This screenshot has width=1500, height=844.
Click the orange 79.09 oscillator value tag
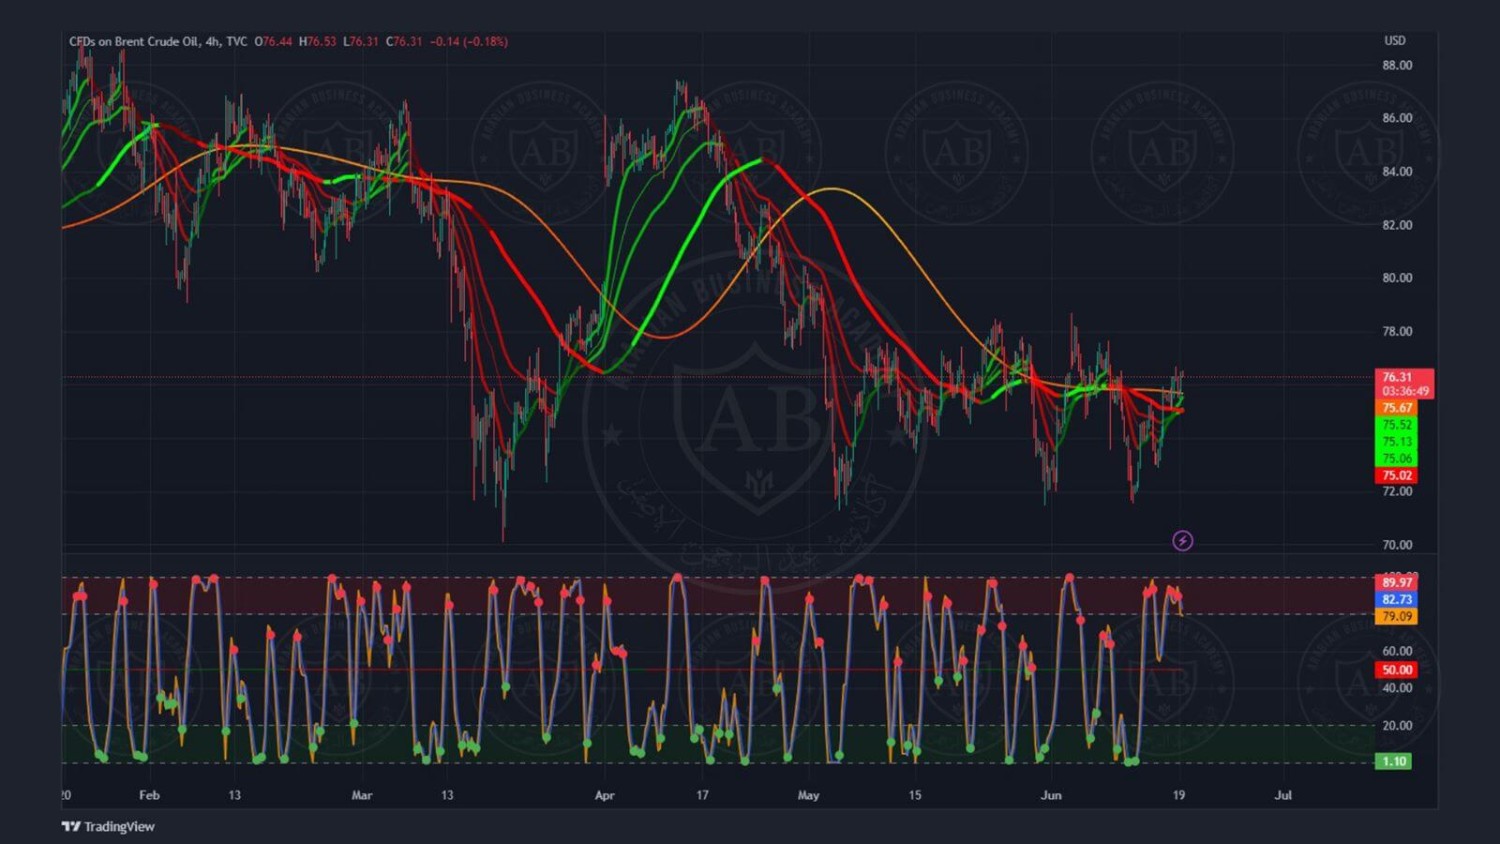pyautogui.click(x=1397, y=617)
